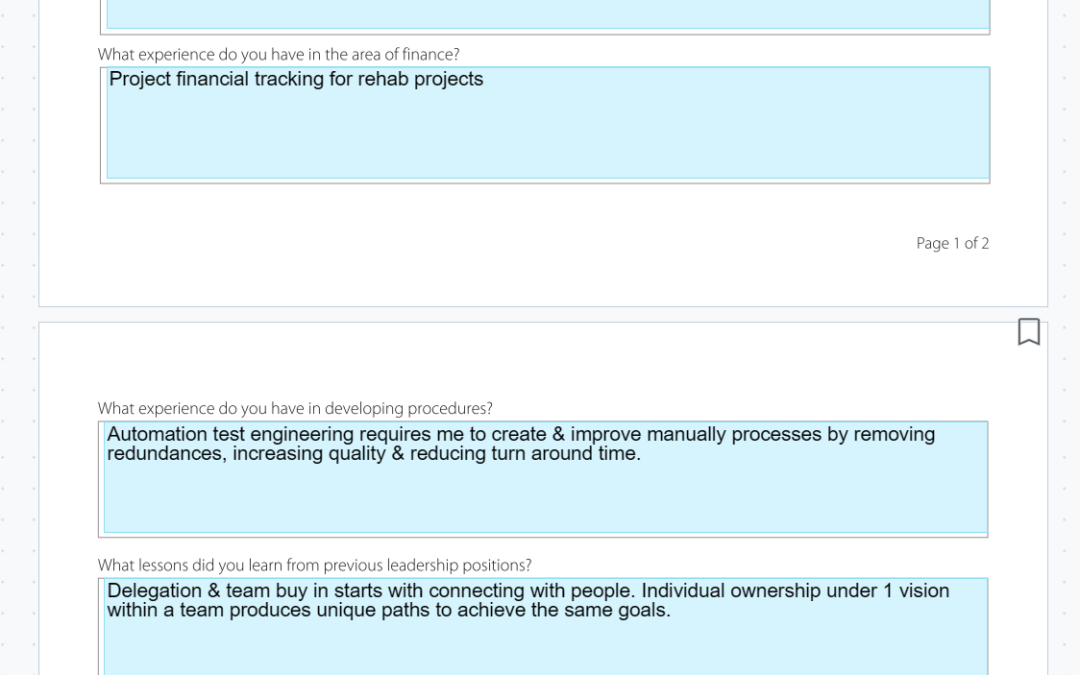
Task: Place cursor after "rehab projects" text
Action: click(x=485, y=79)
